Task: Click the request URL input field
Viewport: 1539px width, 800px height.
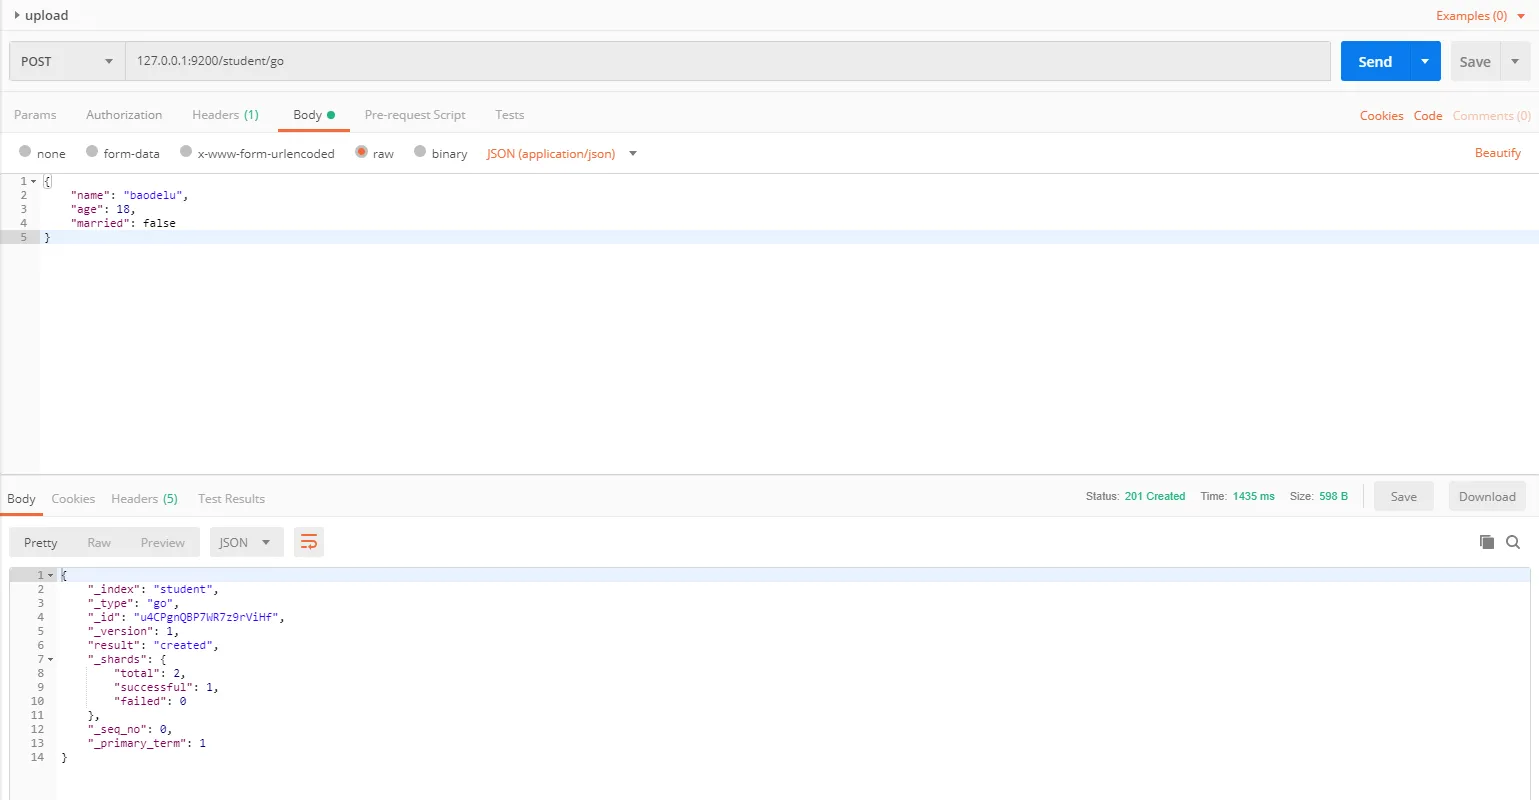Action: point(727,61)
